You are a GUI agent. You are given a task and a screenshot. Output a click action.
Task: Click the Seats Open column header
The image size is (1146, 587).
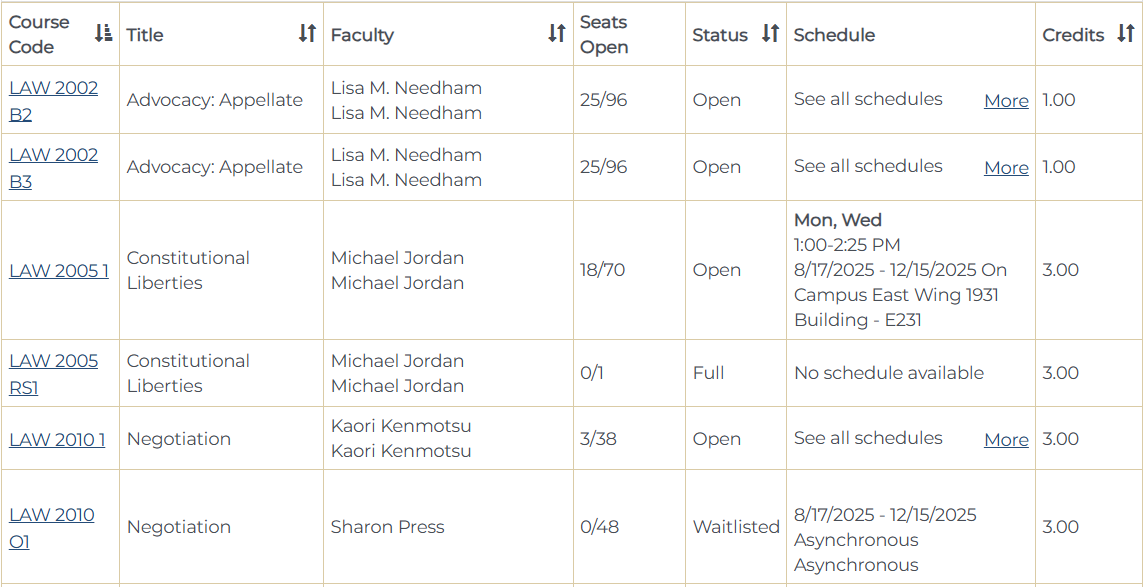(604, 34)
